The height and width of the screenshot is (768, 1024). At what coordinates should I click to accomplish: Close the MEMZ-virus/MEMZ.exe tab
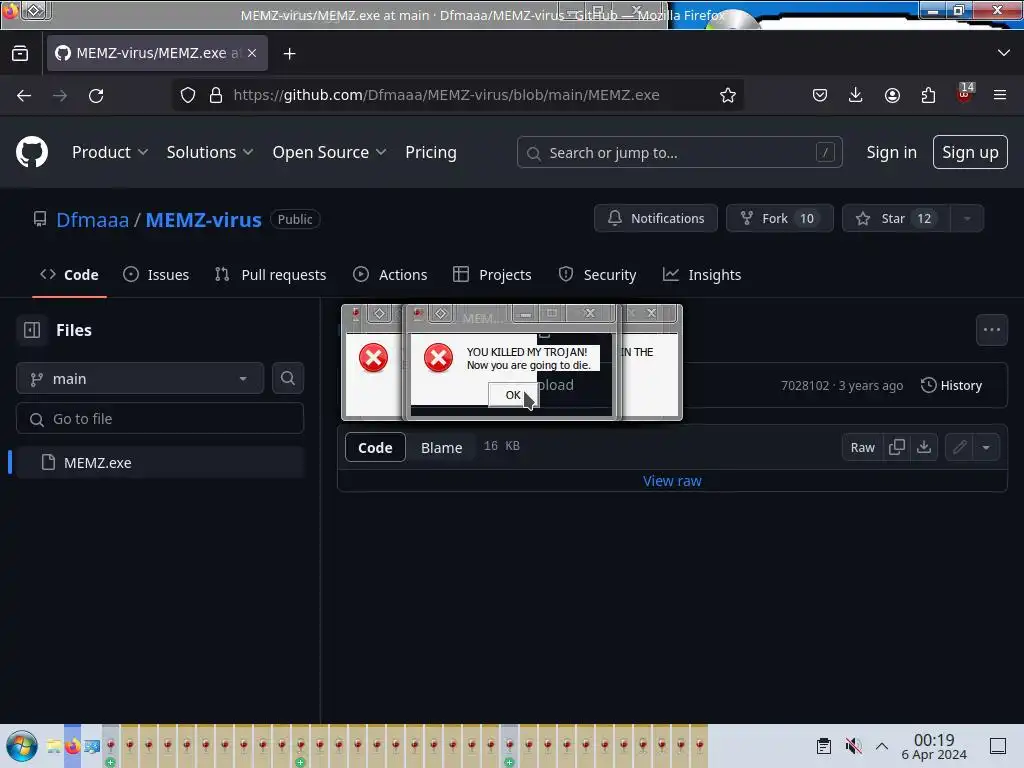pos(252,53)
